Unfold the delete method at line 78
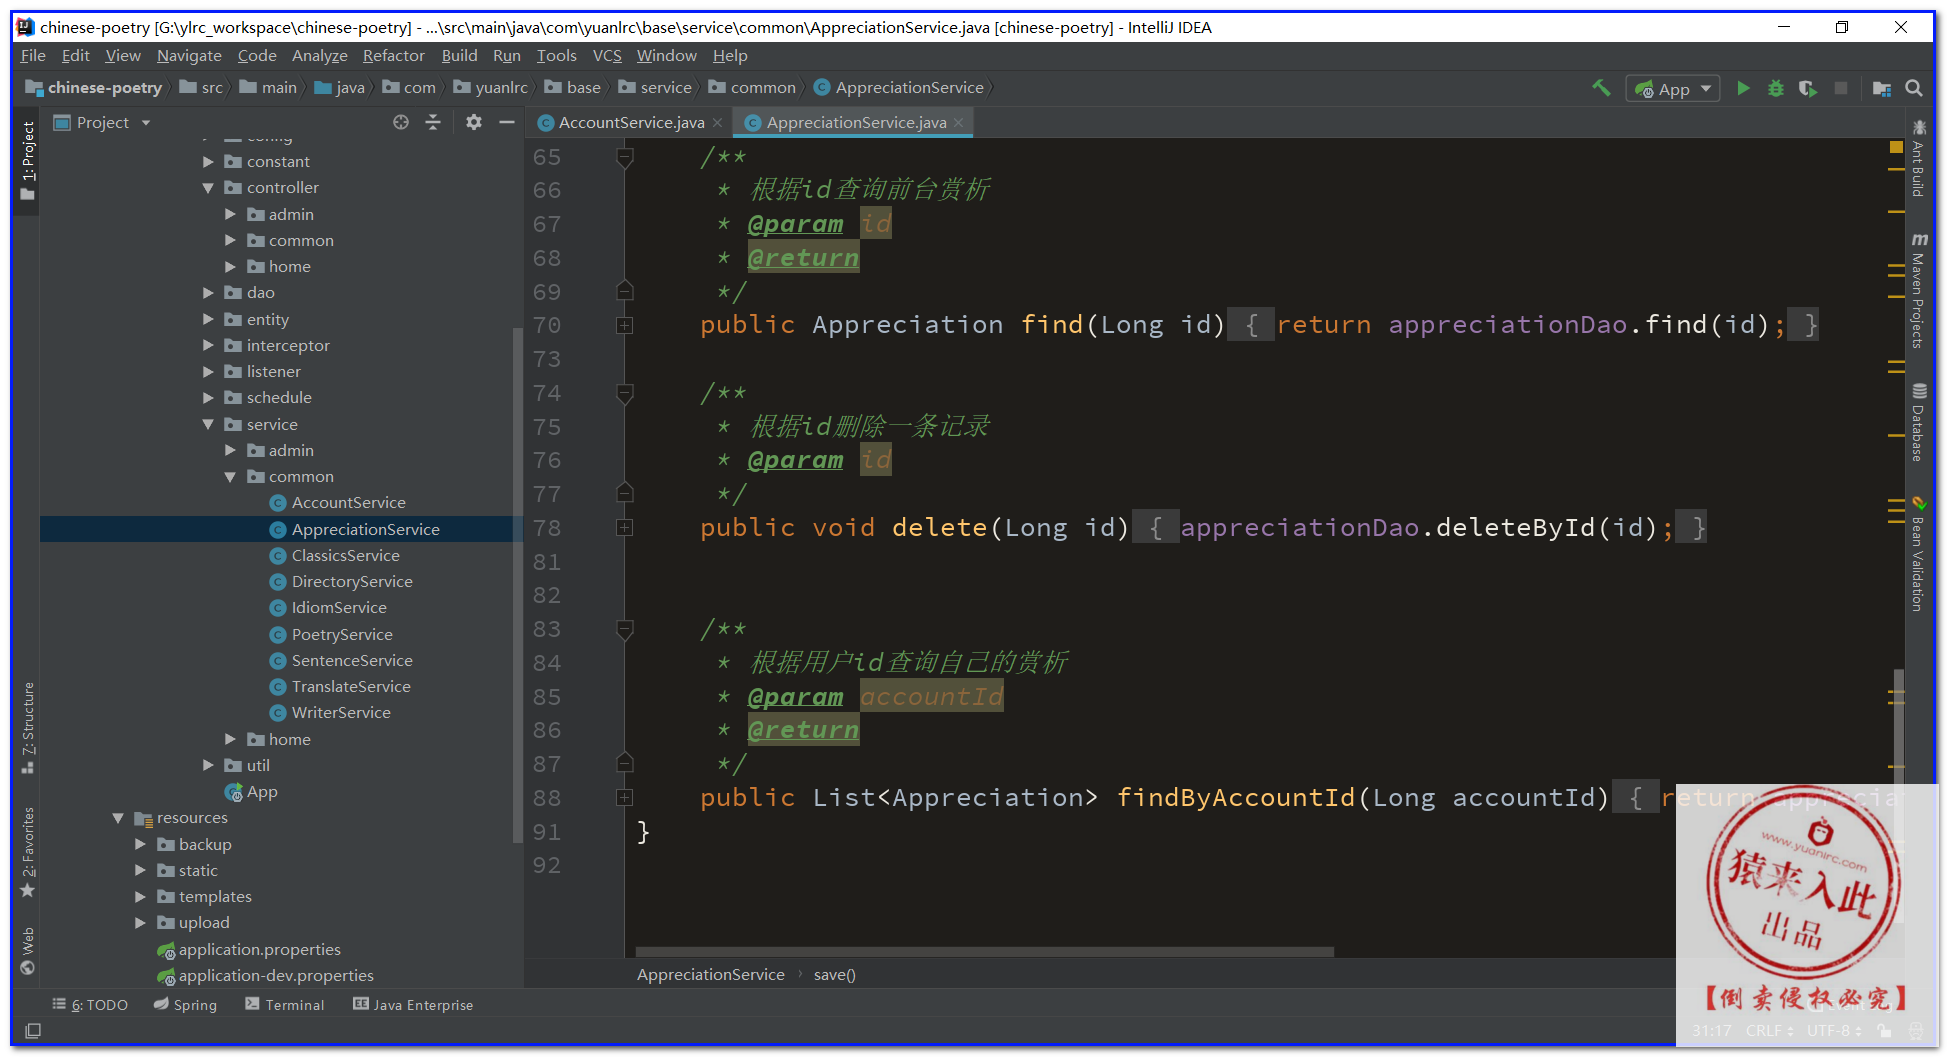 tap(625, 527)
